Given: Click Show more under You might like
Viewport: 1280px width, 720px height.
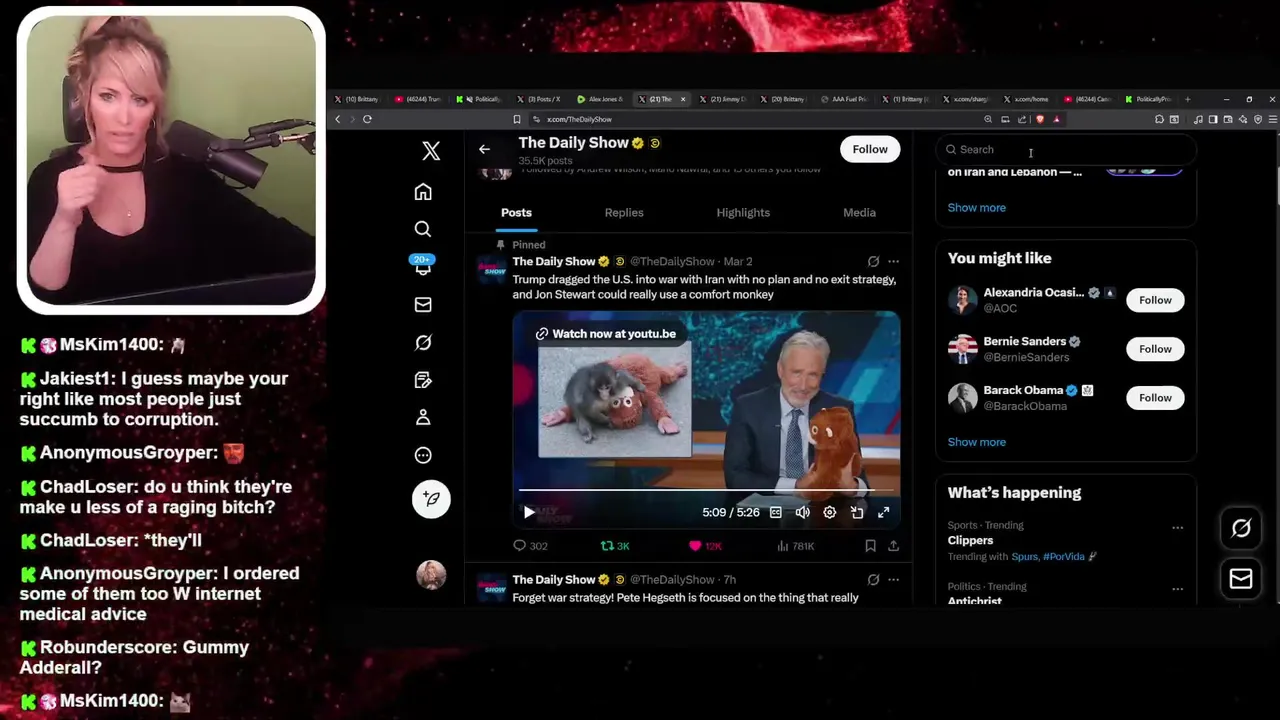Looking at the screenshot, I should [x=977, y=442].
